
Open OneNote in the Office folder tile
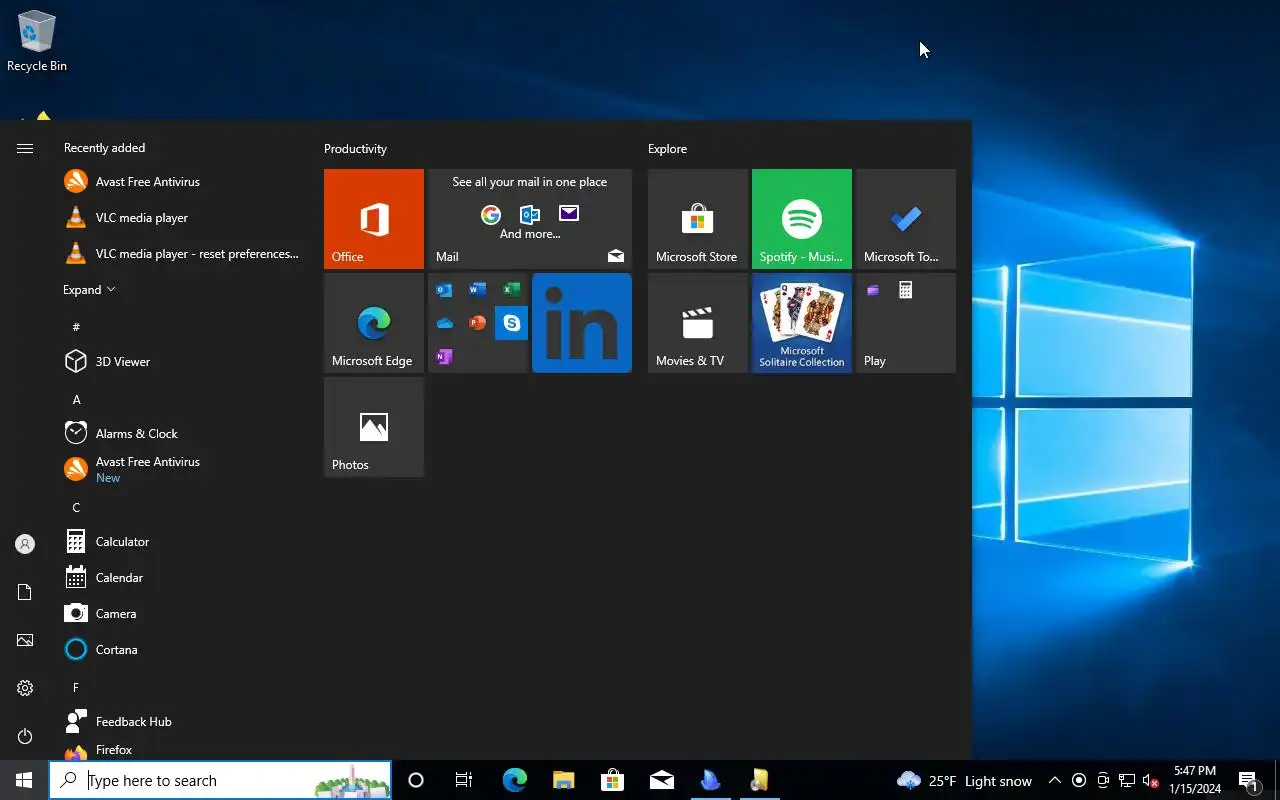coord(444,356)
